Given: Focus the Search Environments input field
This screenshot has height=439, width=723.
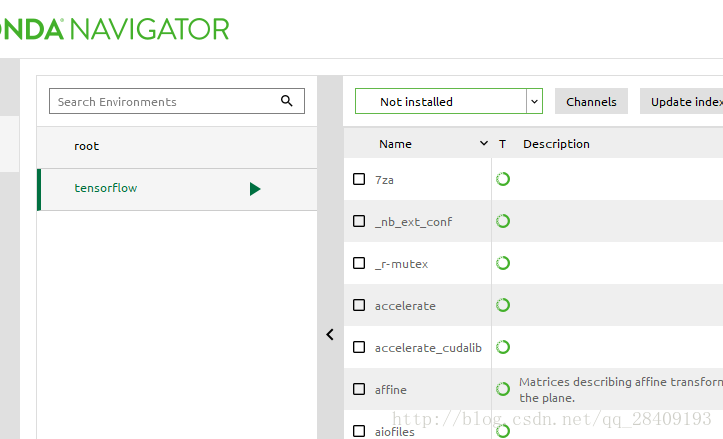Looking at the screenshot, I should (x=177, y=101).
